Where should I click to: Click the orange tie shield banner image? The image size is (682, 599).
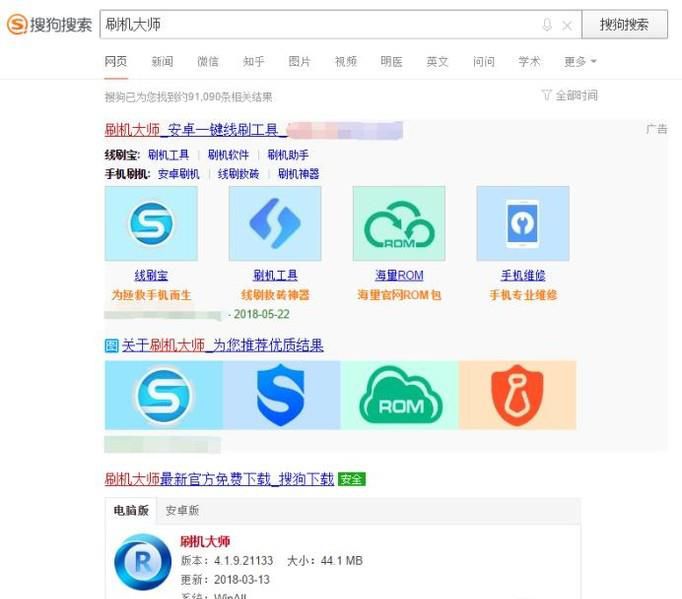pyautogui.click(x=518, y=395)
